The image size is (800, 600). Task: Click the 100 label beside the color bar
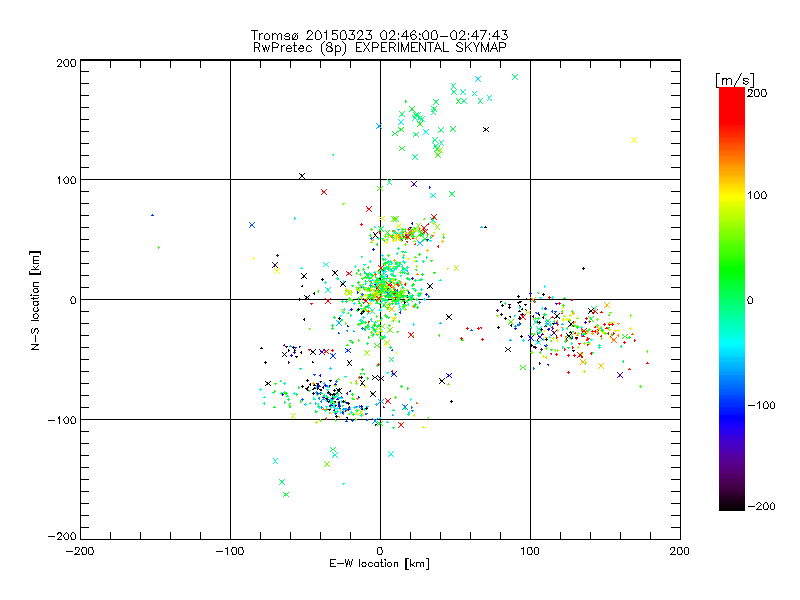point(757,195)
